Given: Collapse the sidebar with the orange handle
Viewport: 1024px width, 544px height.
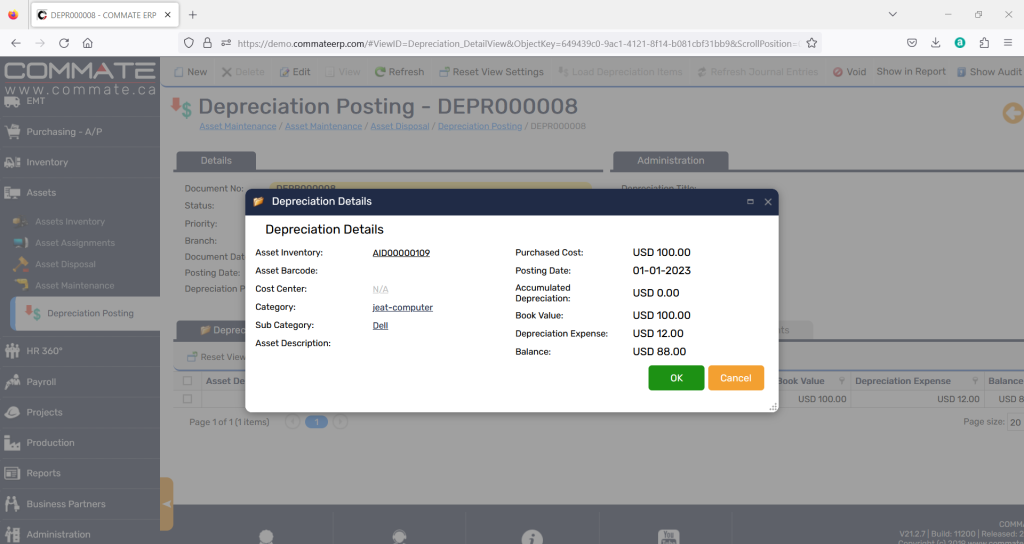Looking at the screenshot, I should pyautogui.click(x=166, y=504).
